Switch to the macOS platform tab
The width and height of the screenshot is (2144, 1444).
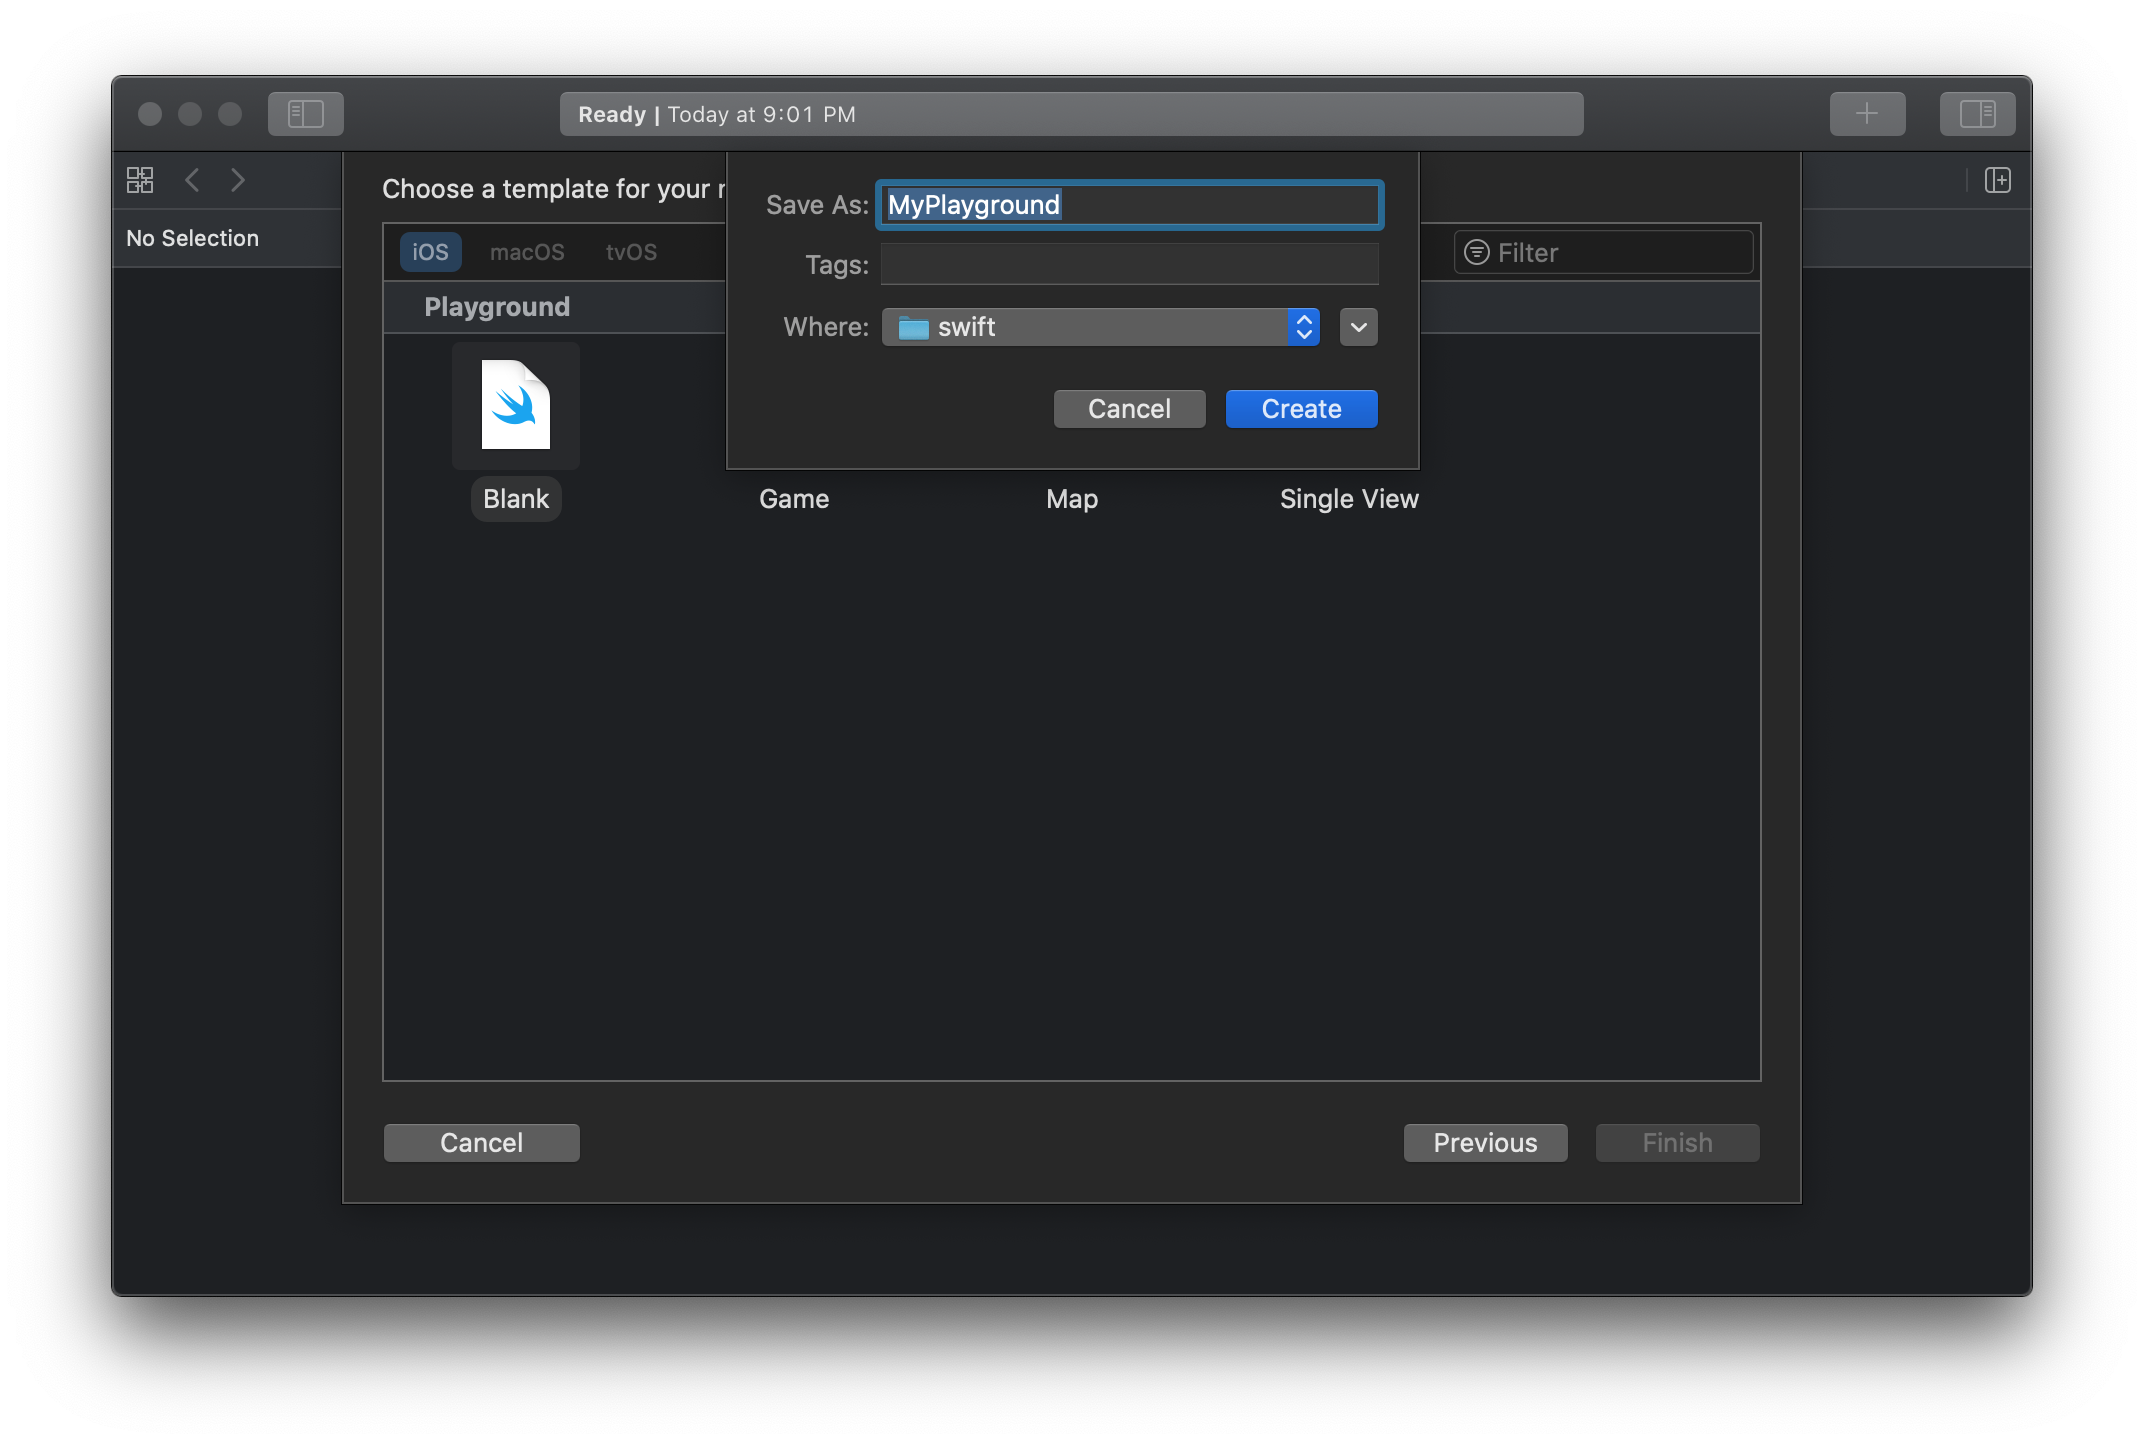[x=527, y=252]
